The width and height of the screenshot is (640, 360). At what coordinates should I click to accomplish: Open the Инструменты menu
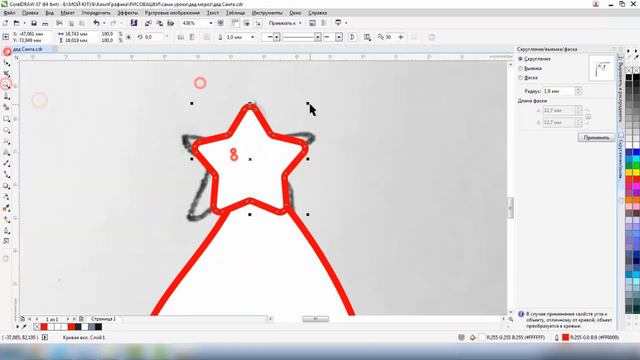tap(267, 13)
